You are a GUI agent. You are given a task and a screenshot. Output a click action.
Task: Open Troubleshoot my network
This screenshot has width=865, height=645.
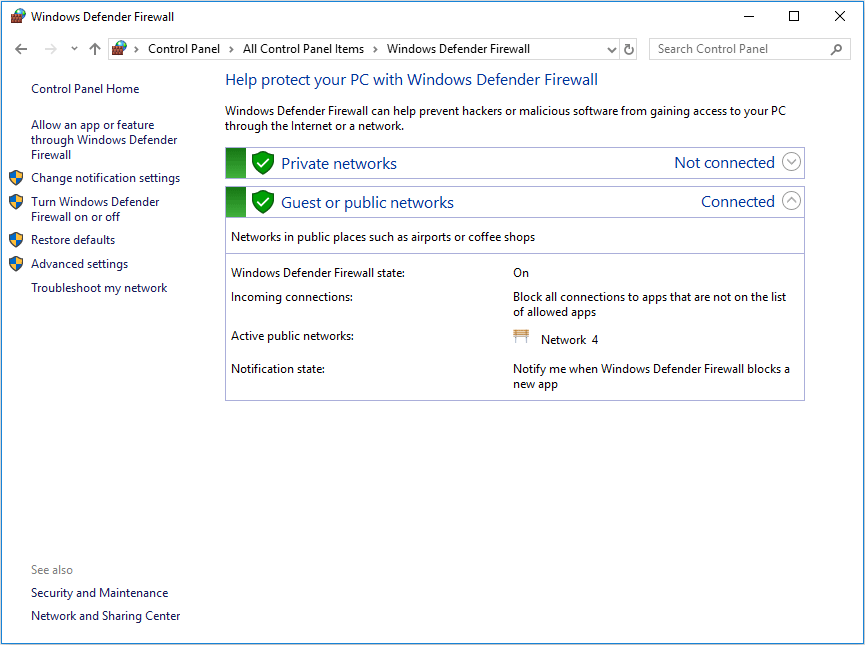tap(99, 288)
